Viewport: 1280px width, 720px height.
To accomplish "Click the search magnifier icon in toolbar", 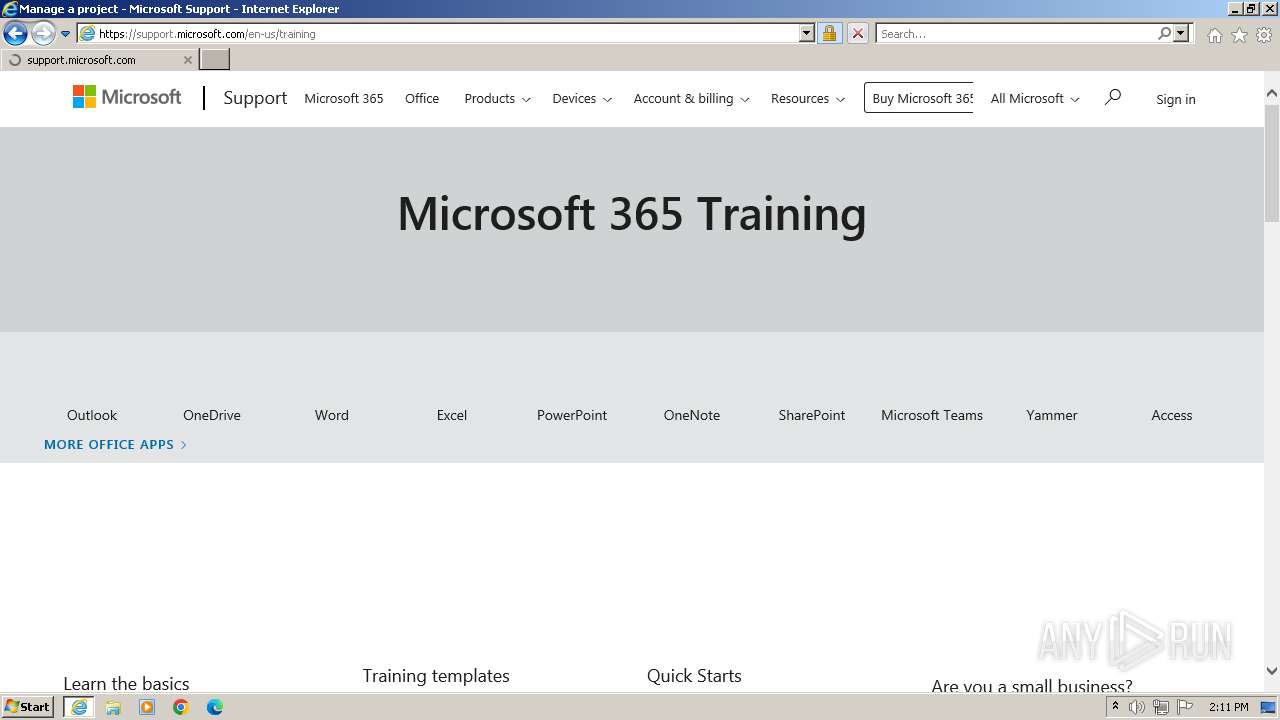I will (x=1164, y=33).
